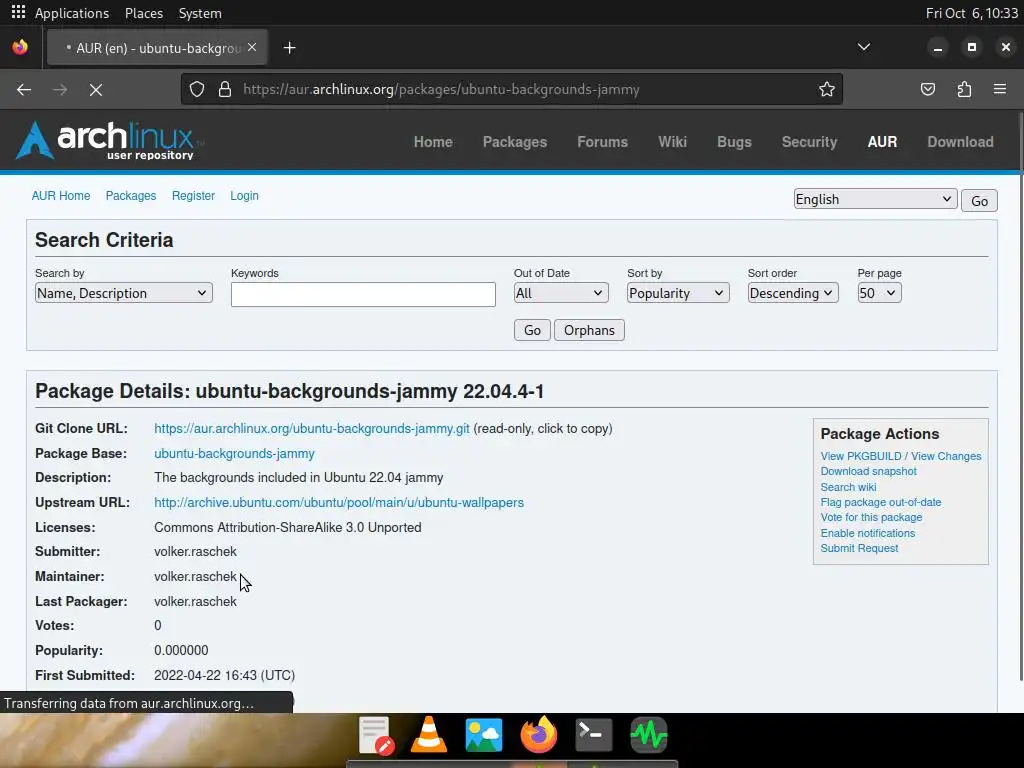Expand the Out of Date dropdown
The image size is (1024, 768).
click(x=561, y=293)
